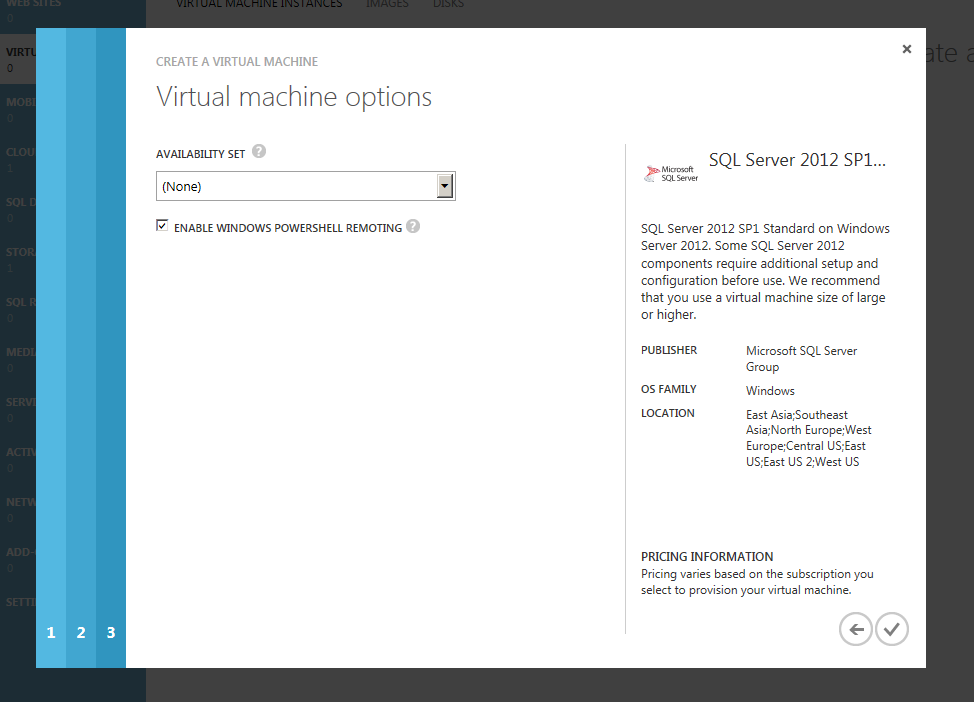Image resolution: width=974 pixels, height=702 pixels.
Task: Click help icon next to PowerShell Remoting
Action: pyautogui.click(x=413, y=227)
